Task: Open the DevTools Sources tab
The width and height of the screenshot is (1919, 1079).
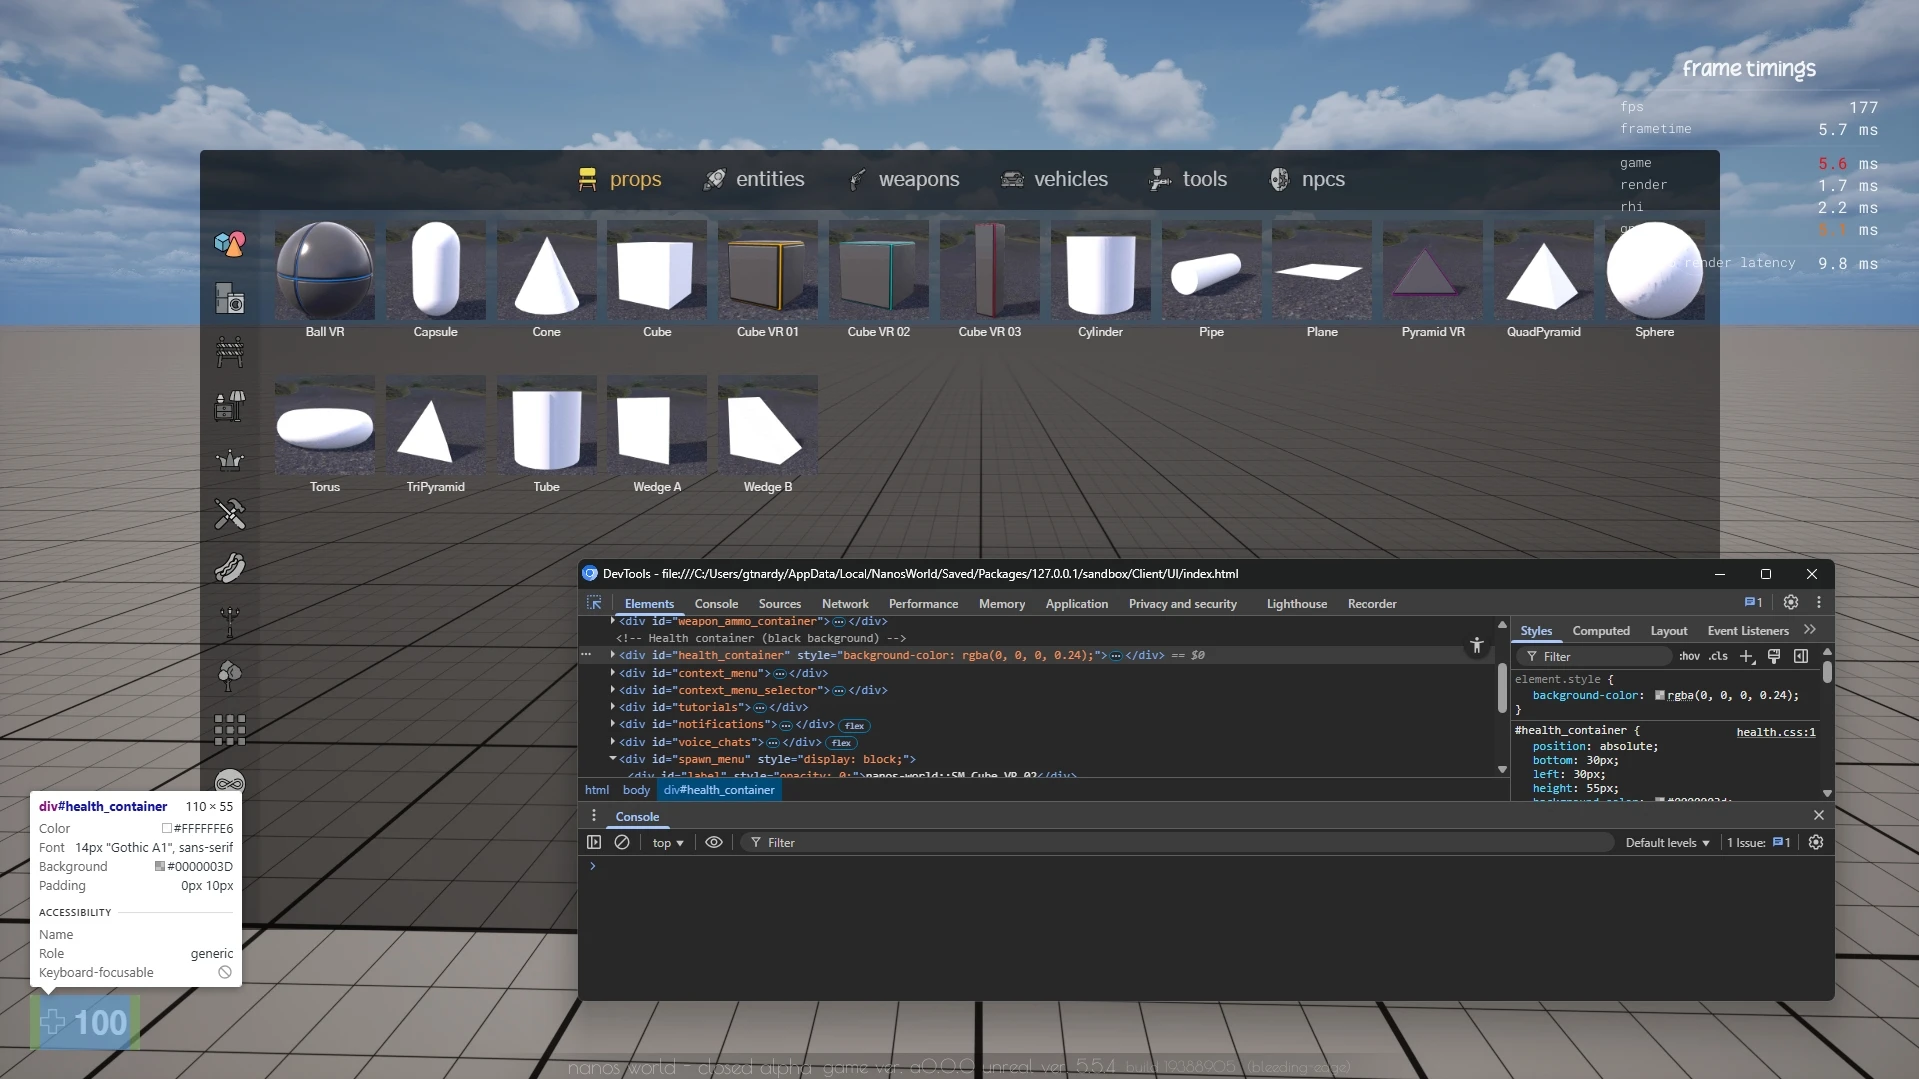Action: point(780,604)
